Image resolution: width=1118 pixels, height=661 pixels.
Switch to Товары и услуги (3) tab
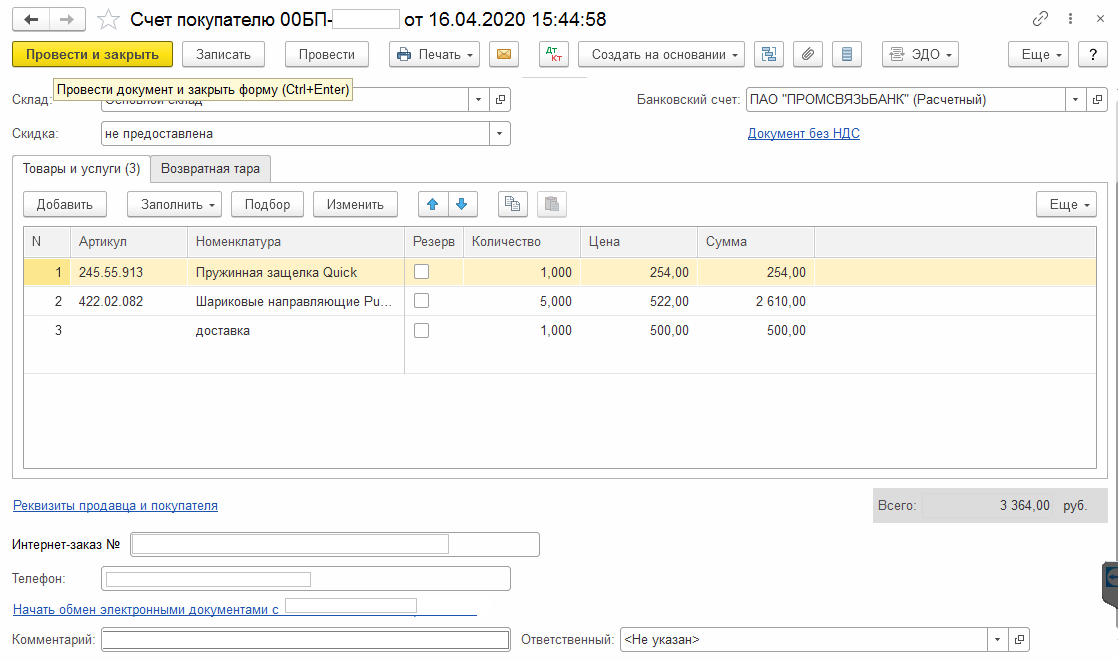tap(81, 169)
